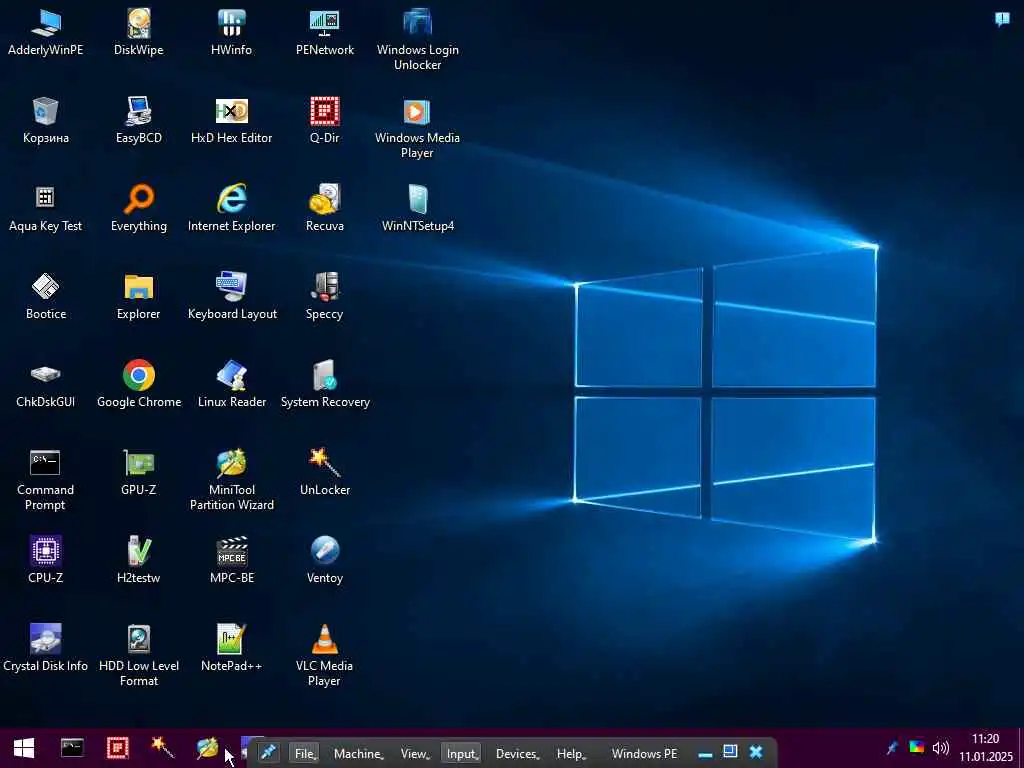Select the H2testw desktop icon
Screen dimensions: 1024x768
pos(138,561)
